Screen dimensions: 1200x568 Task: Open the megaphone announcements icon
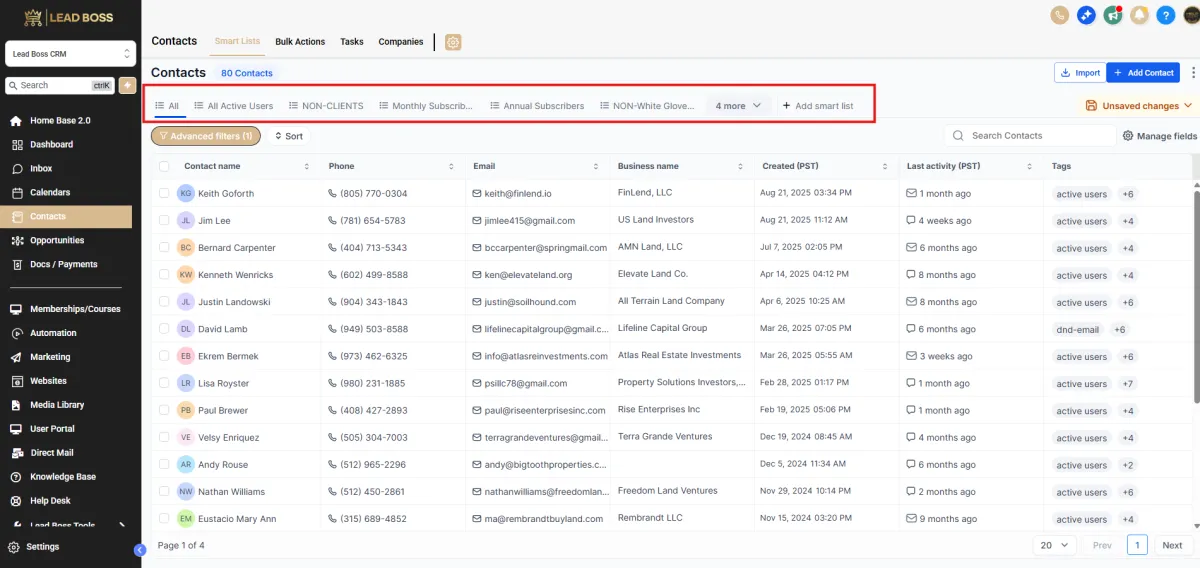point(1113,15)
